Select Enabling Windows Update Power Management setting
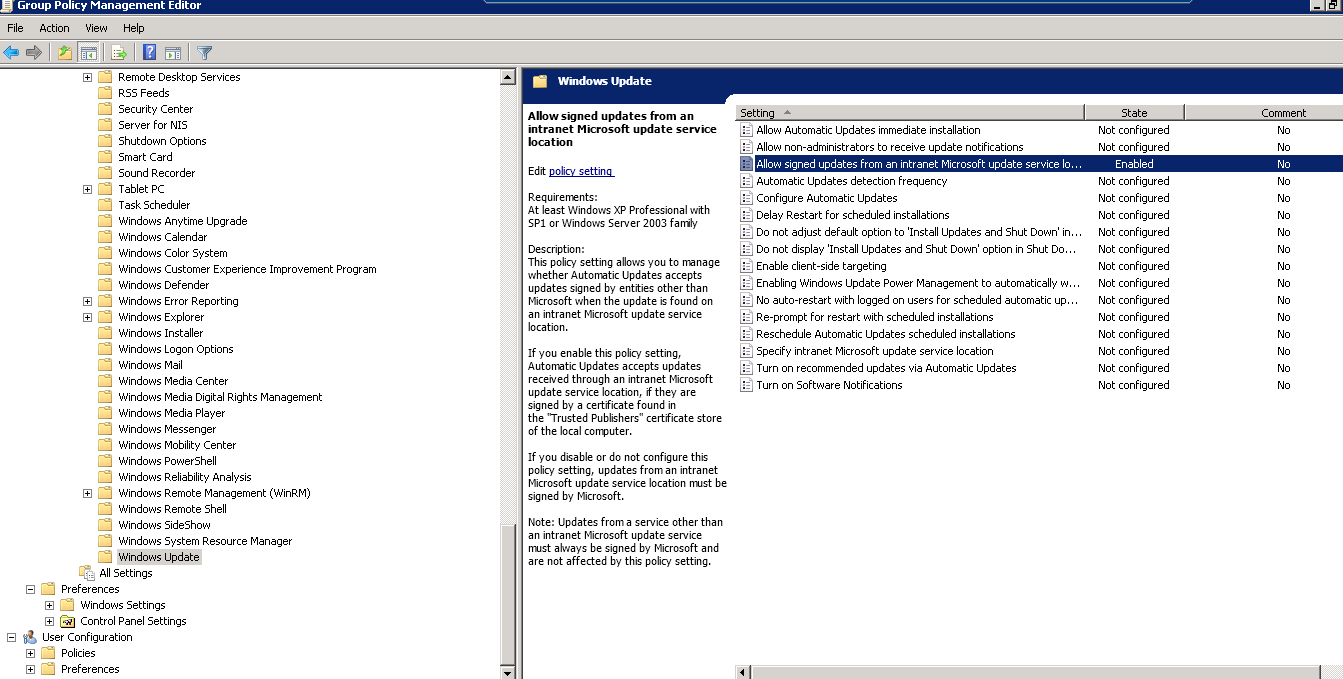This screenshot has height=679, width=1343. click(x=918, y=283)
